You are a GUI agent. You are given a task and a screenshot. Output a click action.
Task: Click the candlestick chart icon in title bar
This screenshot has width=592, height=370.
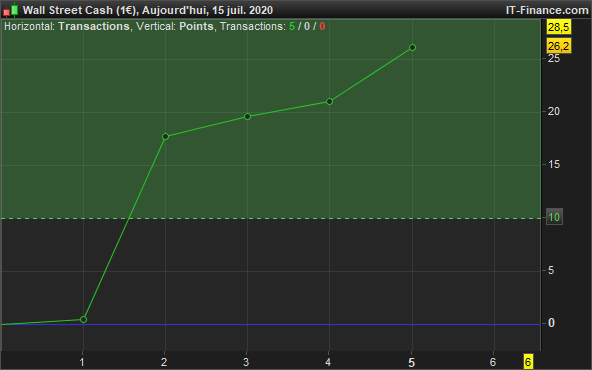(11, 10)
